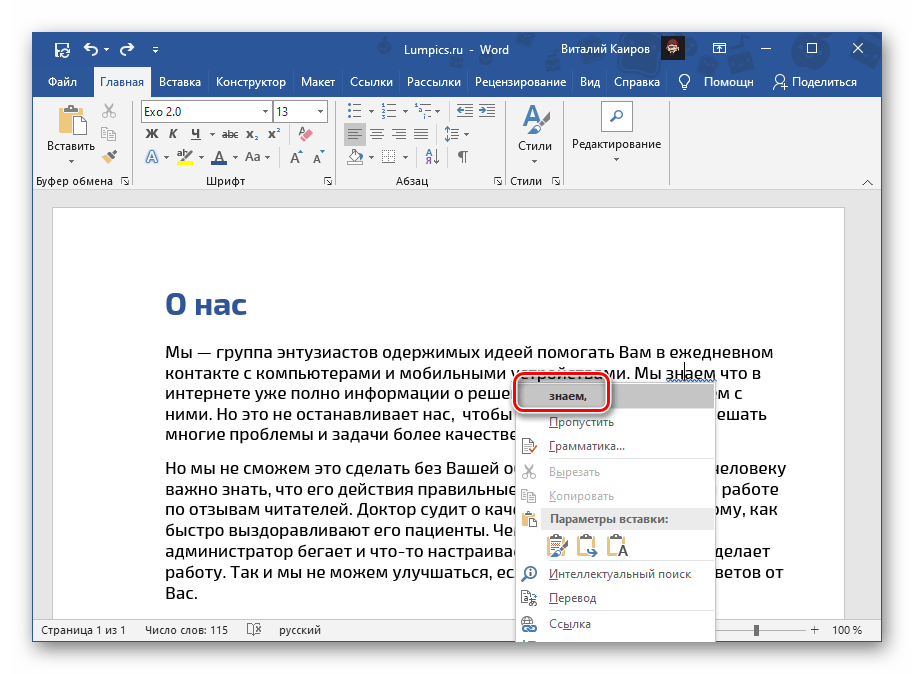Select the Format Painter brush
Screen dimensions: 914x674
(x=109, y=156)
